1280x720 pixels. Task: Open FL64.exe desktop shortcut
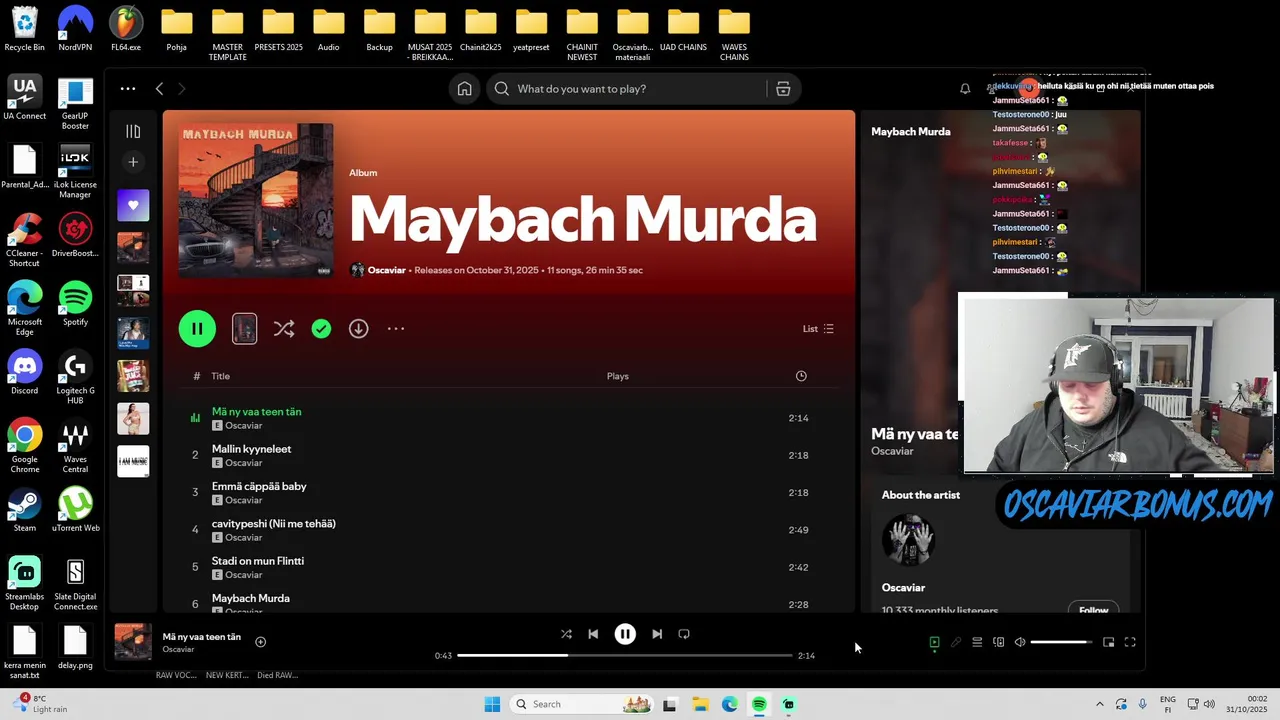coord(126,28)
